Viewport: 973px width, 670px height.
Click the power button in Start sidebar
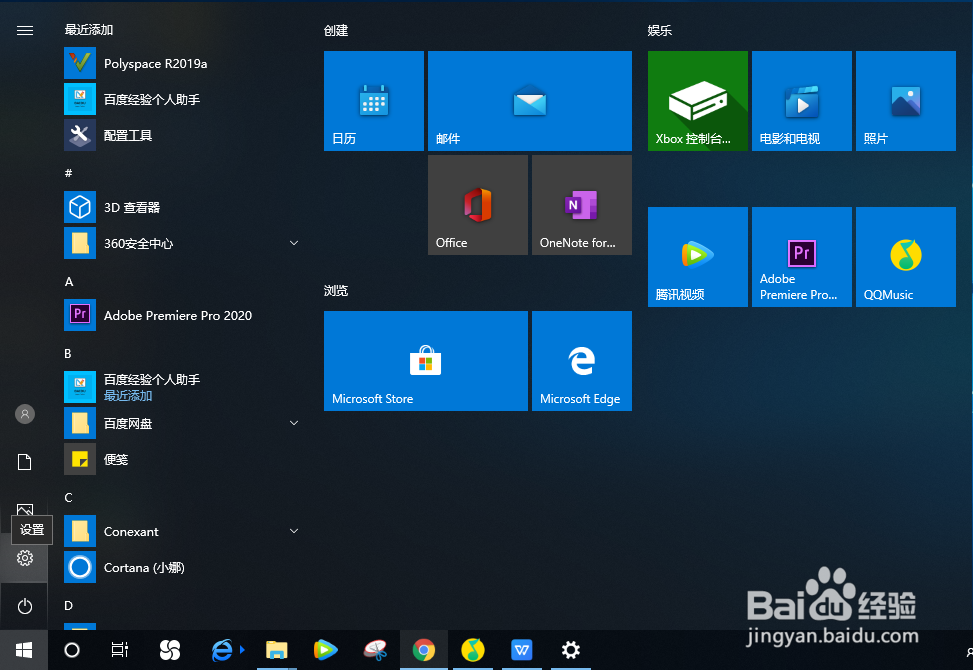coord(24,606)
